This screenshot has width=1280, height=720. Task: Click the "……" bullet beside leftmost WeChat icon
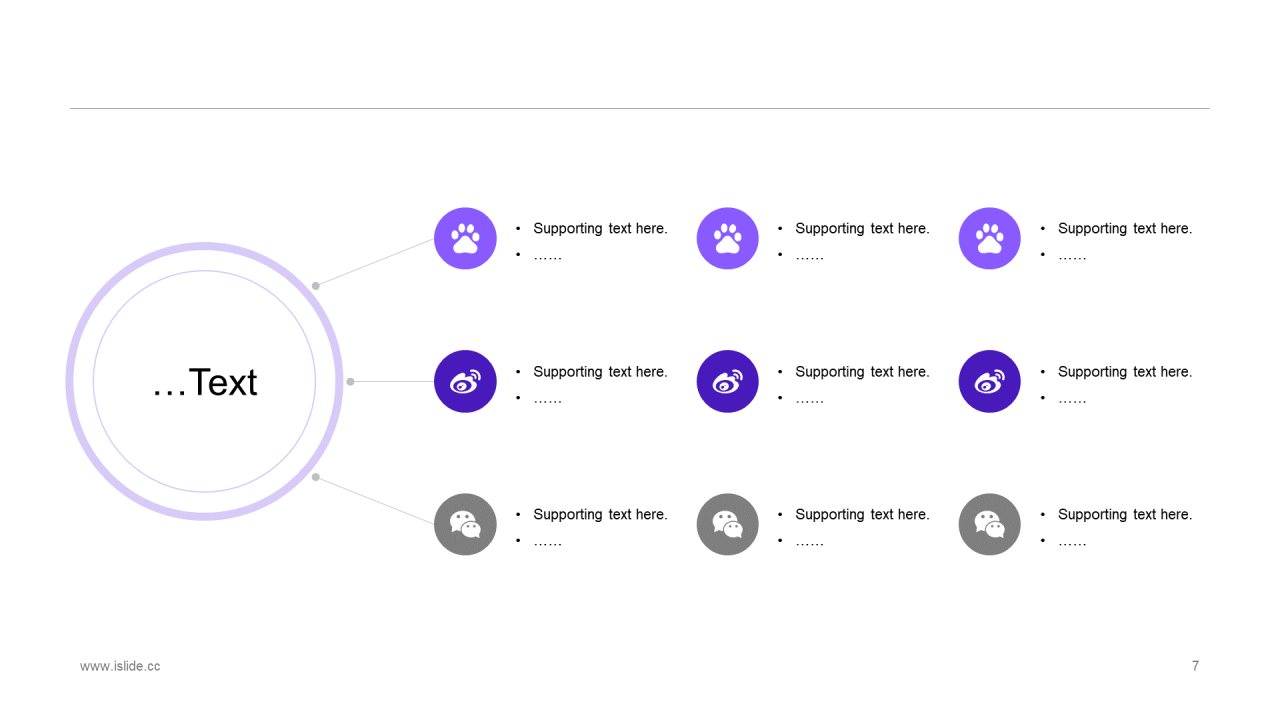tap(547, 542)
